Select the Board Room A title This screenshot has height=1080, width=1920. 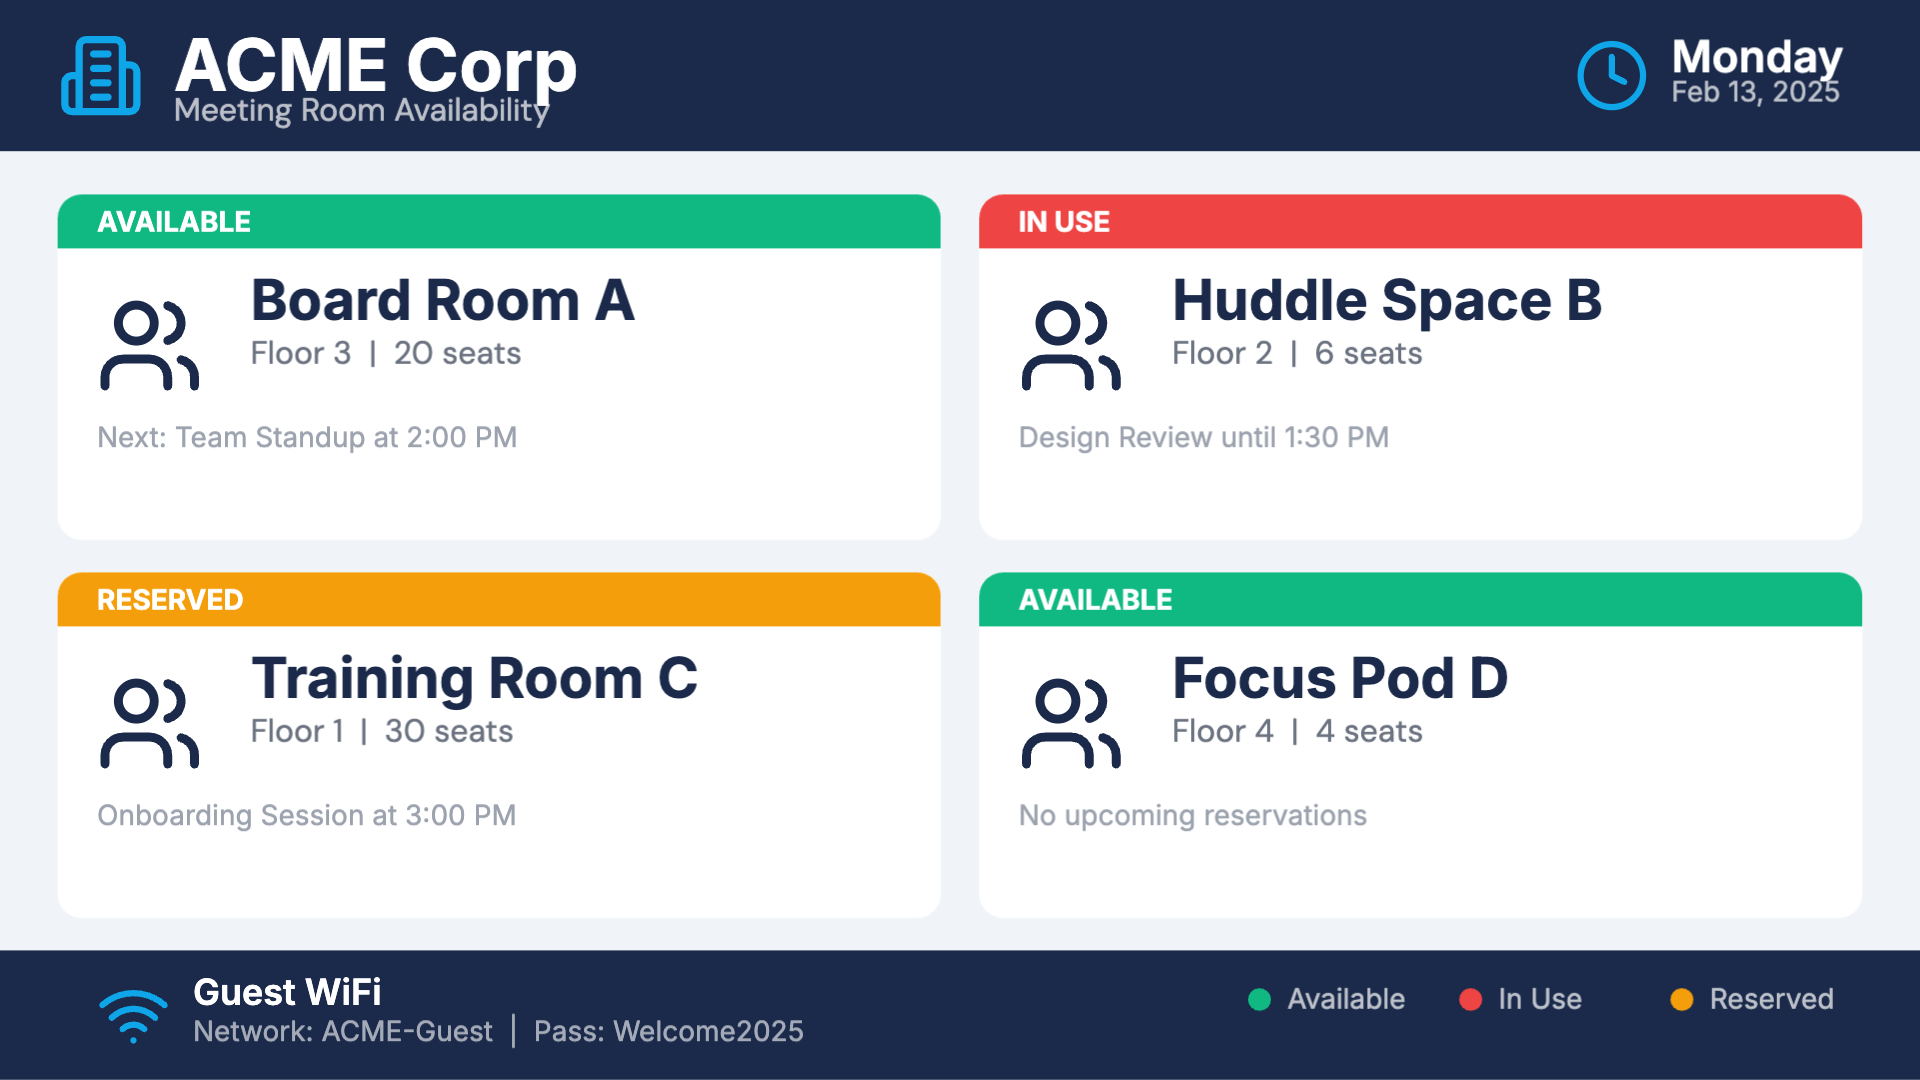[442, 300]
